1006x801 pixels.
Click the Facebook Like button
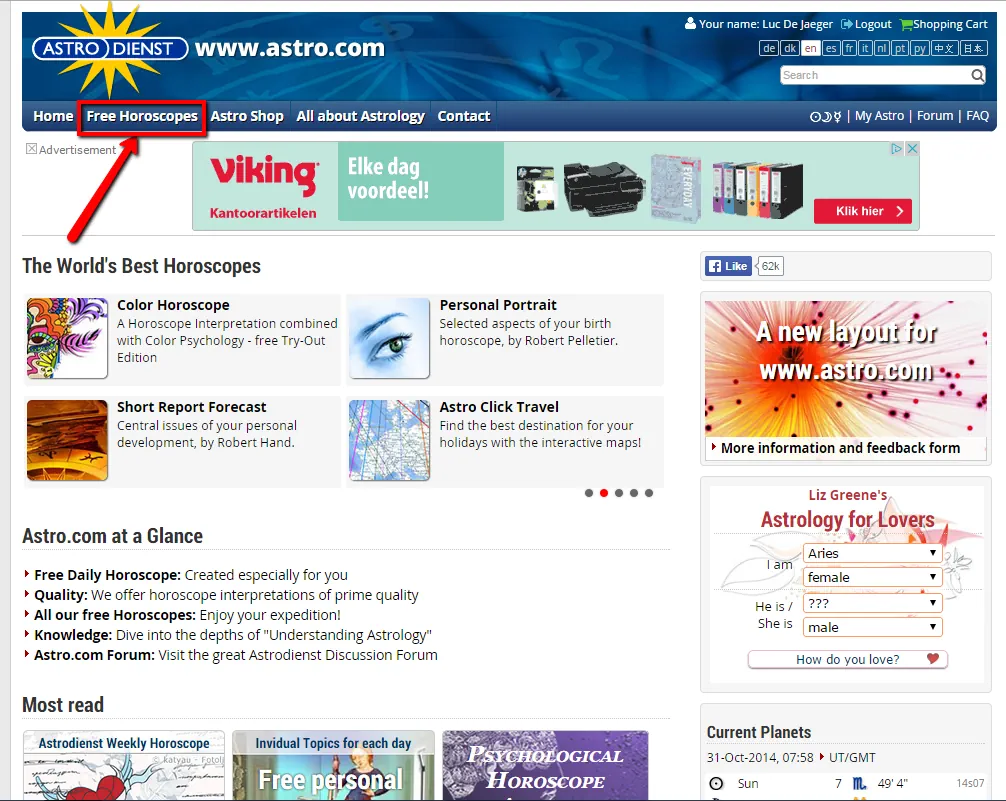[x=728, y=266]
